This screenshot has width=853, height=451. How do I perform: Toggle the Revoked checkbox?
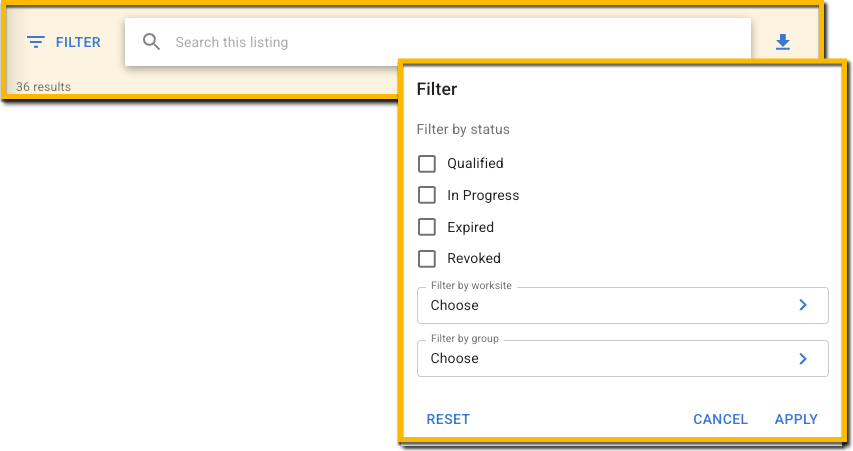pyautogui.click(x=427, y=259)
